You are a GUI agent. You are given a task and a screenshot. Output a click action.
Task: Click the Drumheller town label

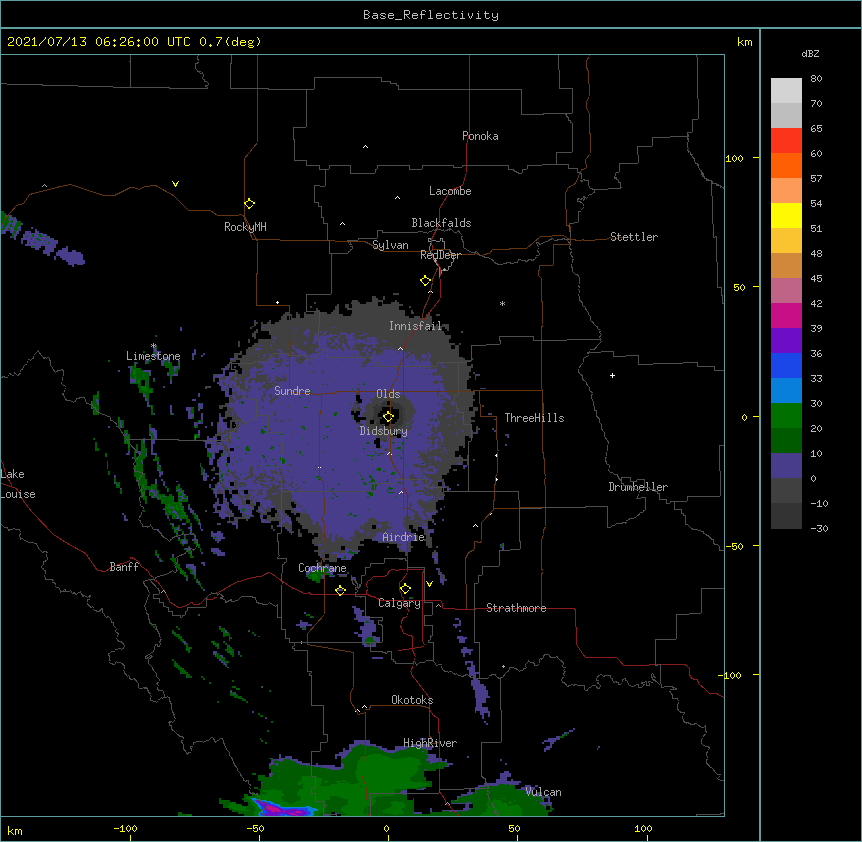point(638,487)
